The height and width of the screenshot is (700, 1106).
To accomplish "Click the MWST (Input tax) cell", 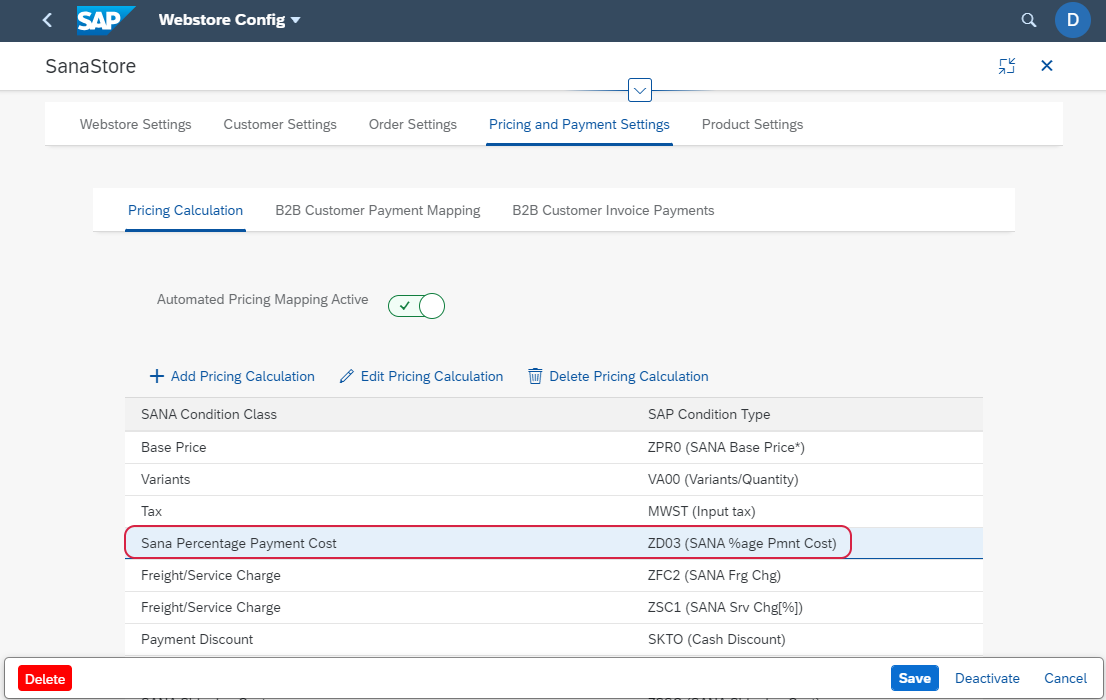I will 701,511.
